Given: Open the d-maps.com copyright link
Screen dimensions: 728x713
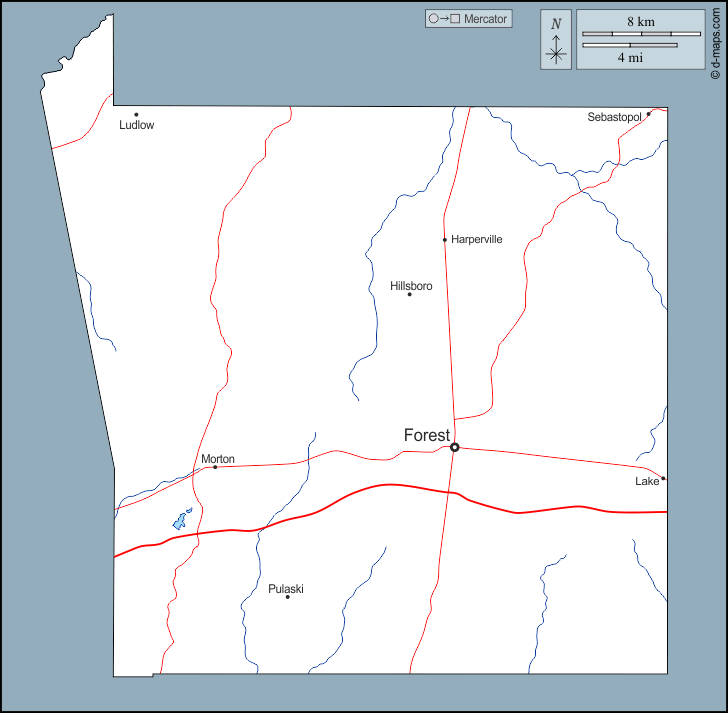Looking at the screenshot, I should coord(716,40).
